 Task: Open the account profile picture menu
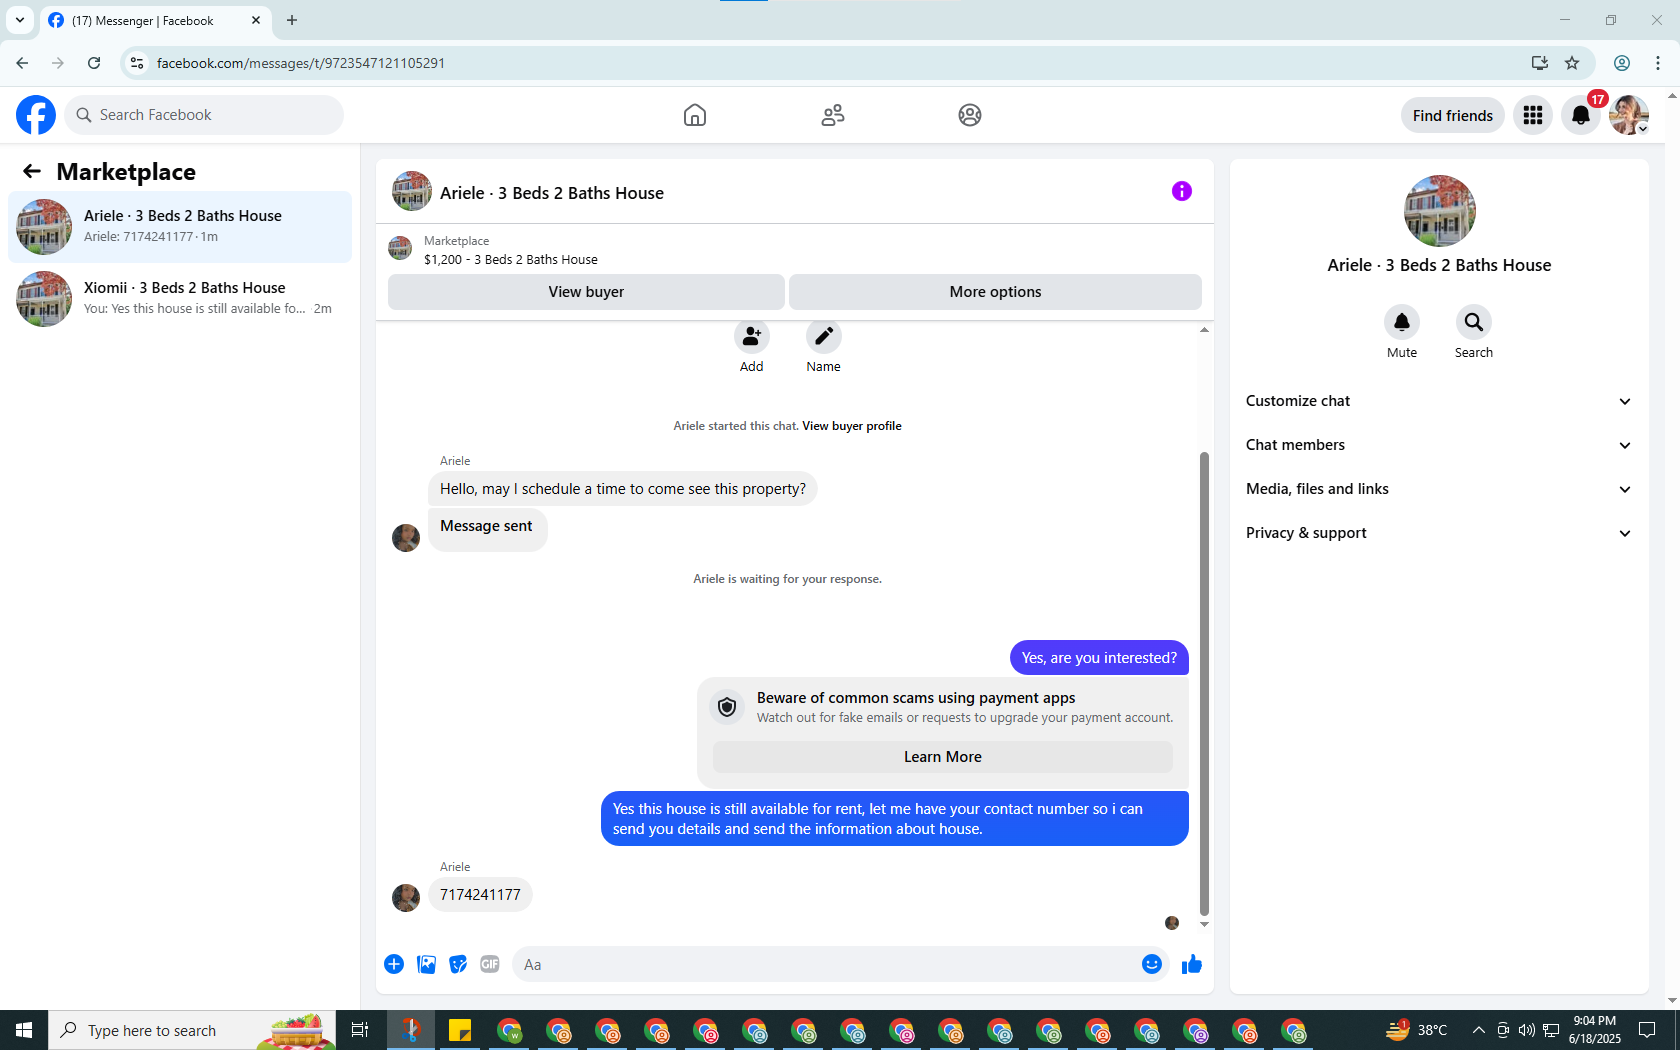(1629, 115)
